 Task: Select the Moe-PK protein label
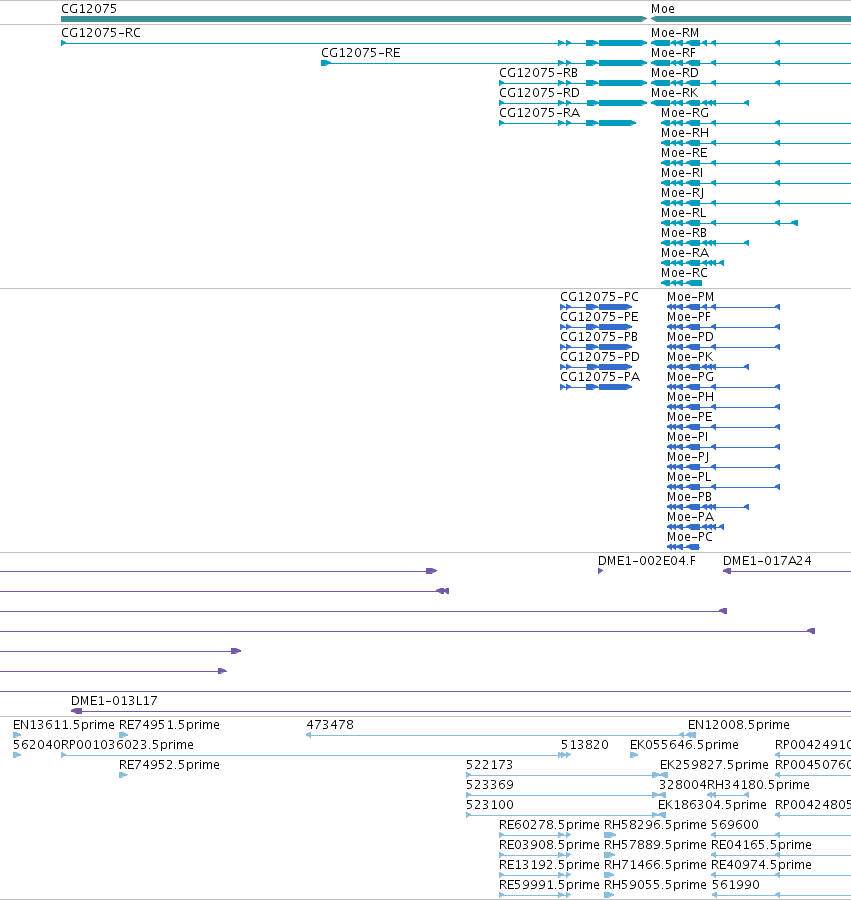[x=690, y=357]
